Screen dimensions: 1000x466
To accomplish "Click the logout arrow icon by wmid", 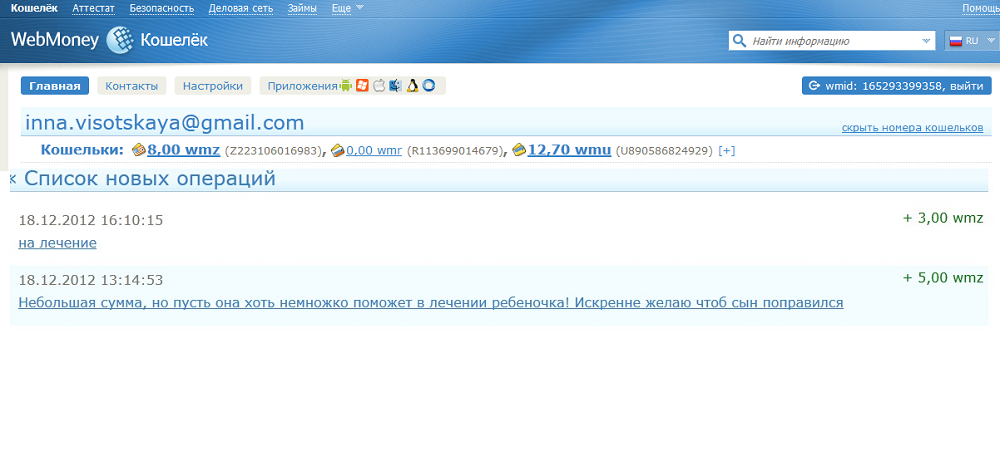I will (x=814, y=85).
